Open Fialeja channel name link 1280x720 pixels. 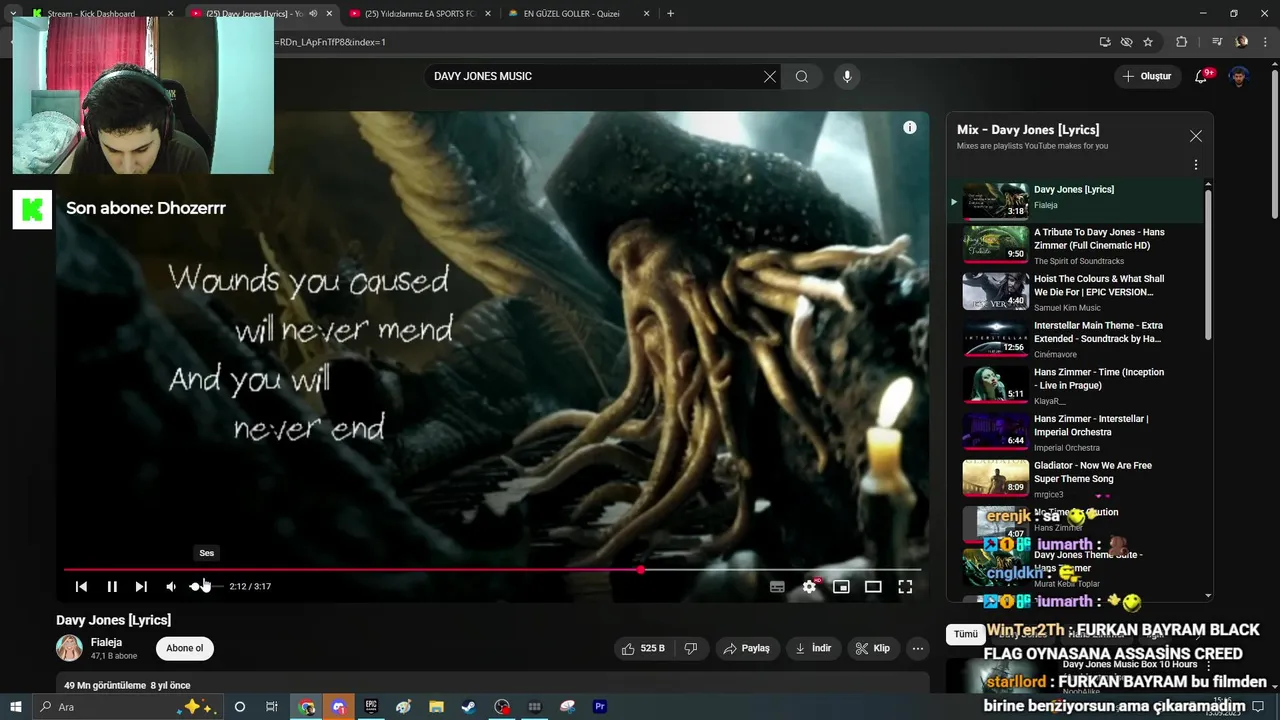coord(106,642)
